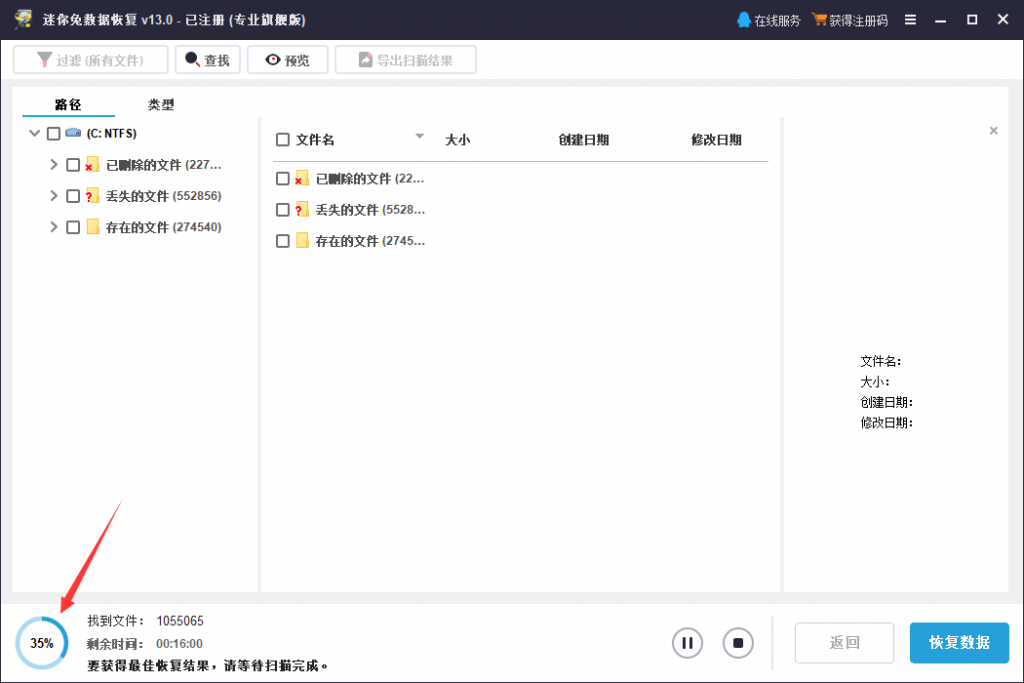Stop the scan with the stop button
The width and height of the screenshot is (1024, 683).
point(738,643)
